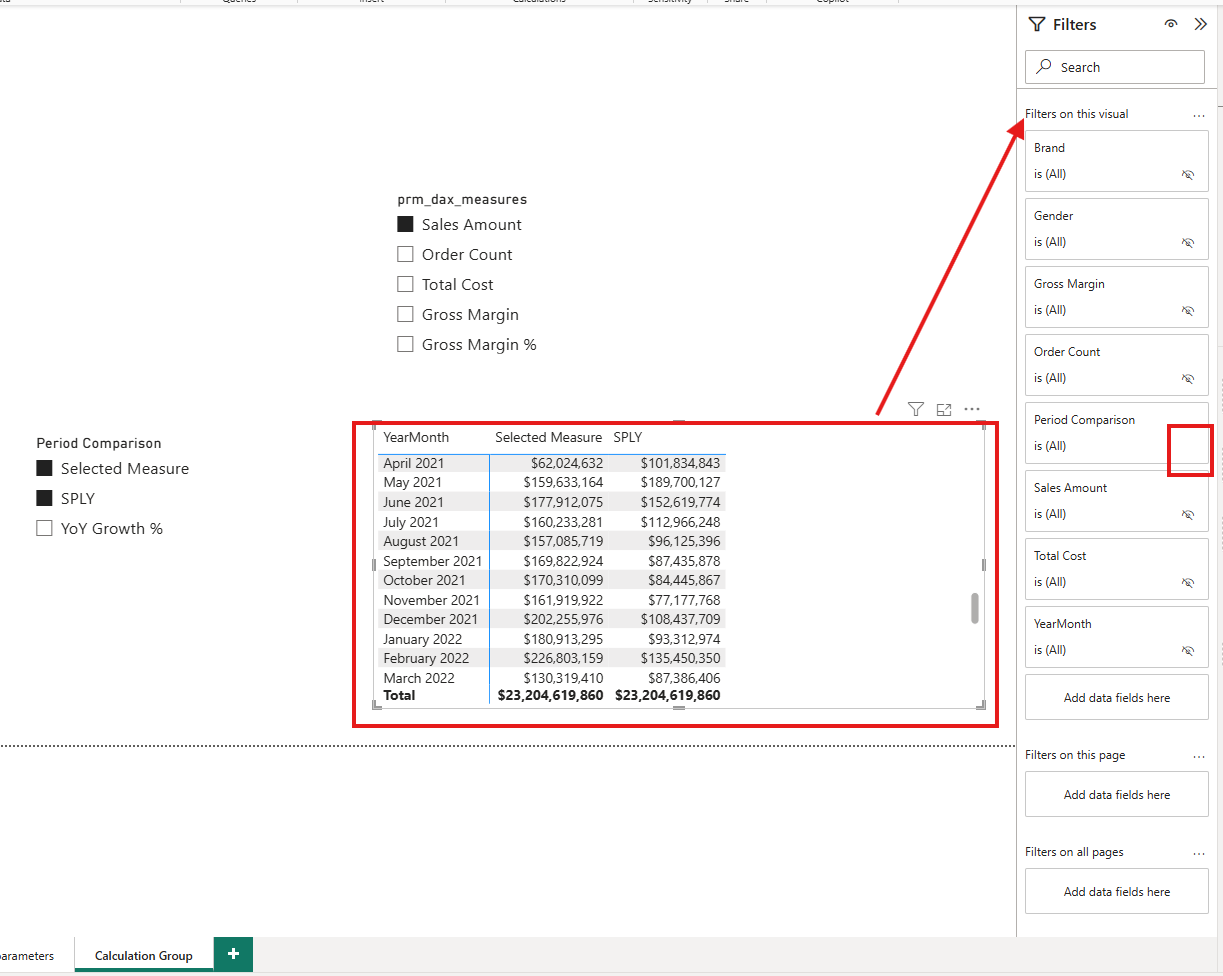1223x976 pixels.
Task: Click the $226,803,159 value for February 2022
Action: (563, 658)
